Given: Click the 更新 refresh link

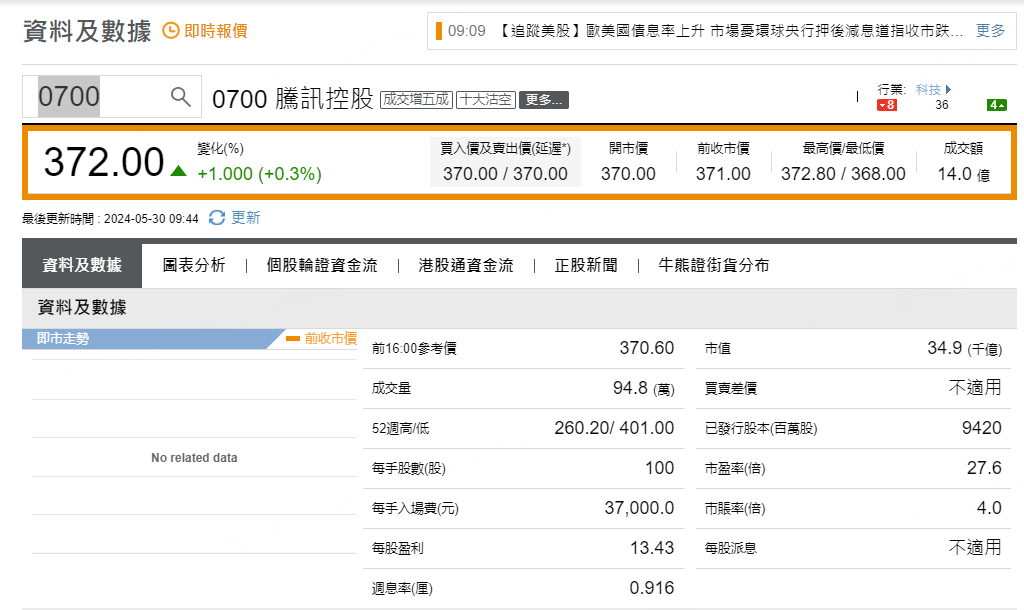Looking at the screenshot, I should coord(246,217).
